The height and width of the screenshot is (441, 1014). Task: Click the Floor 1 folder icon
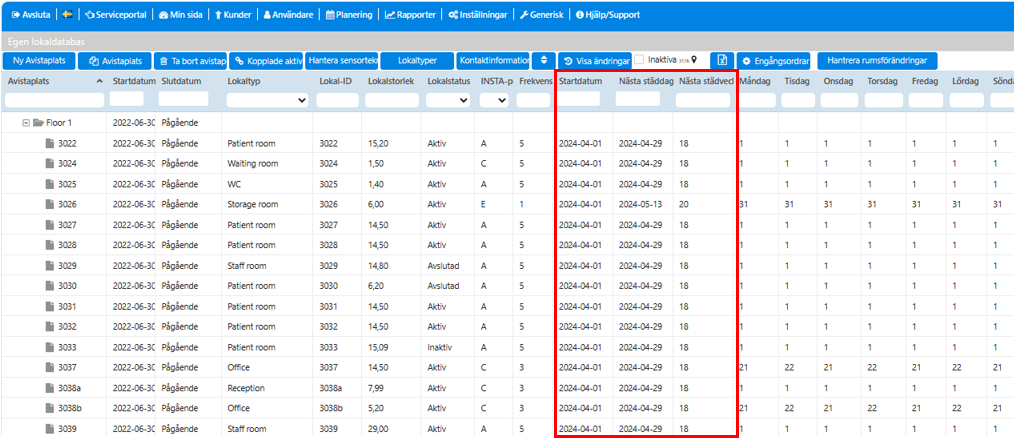(38, 123)
